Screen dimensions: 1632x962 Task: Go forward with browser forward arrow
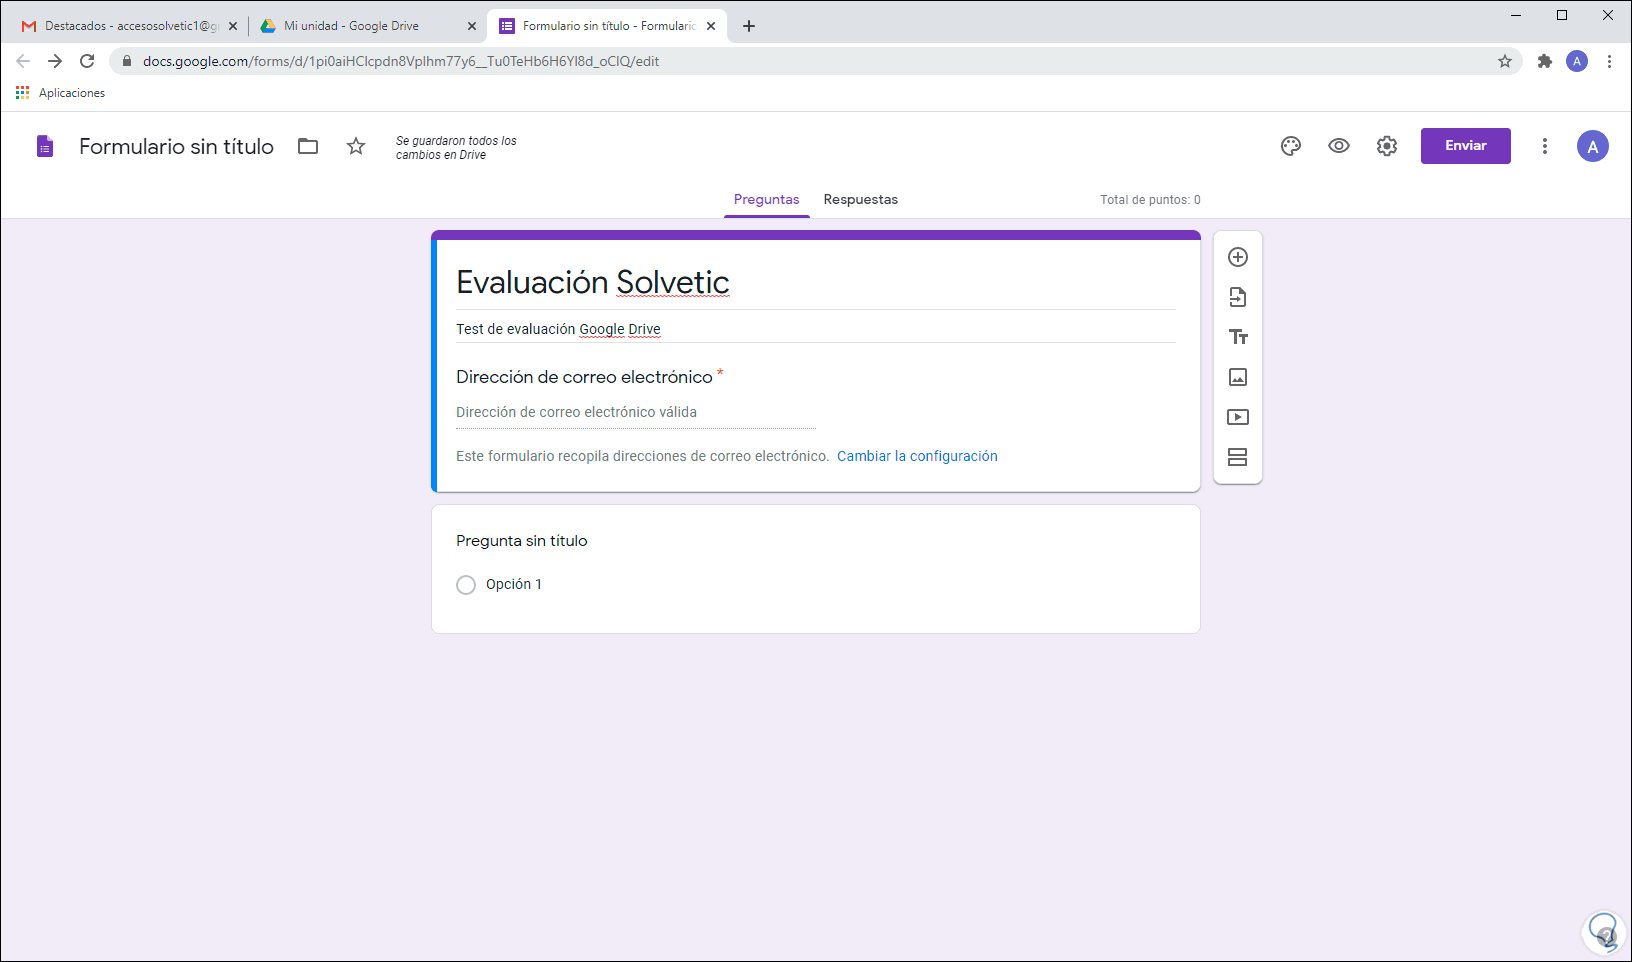pyautogui.click(x=55, y=61)
